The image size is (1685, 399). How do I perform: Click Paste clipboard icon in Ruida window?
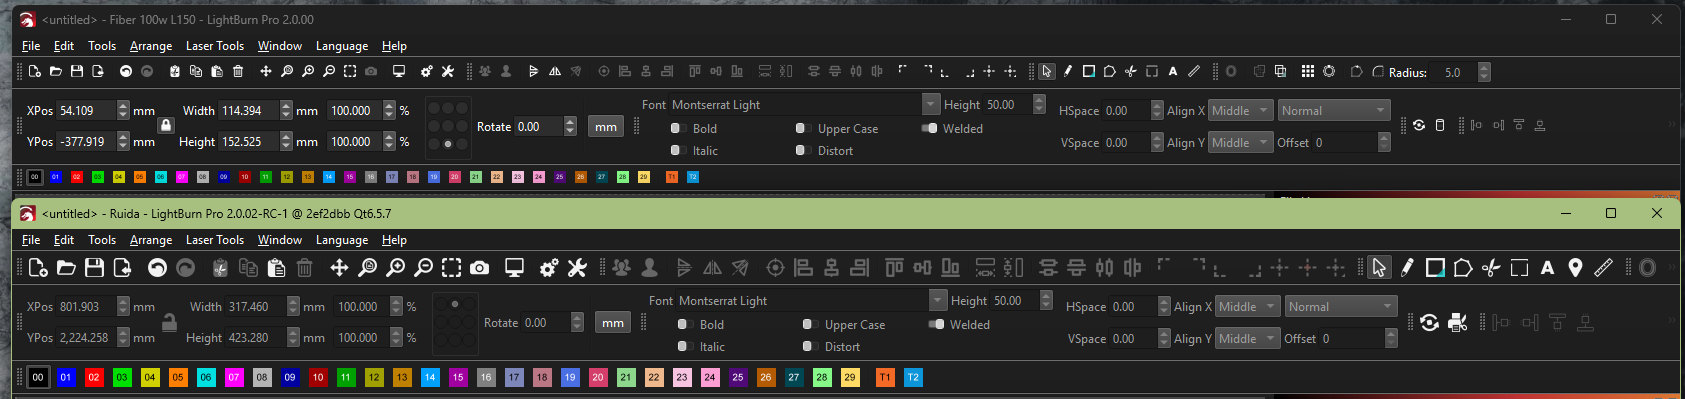(277, 267)
